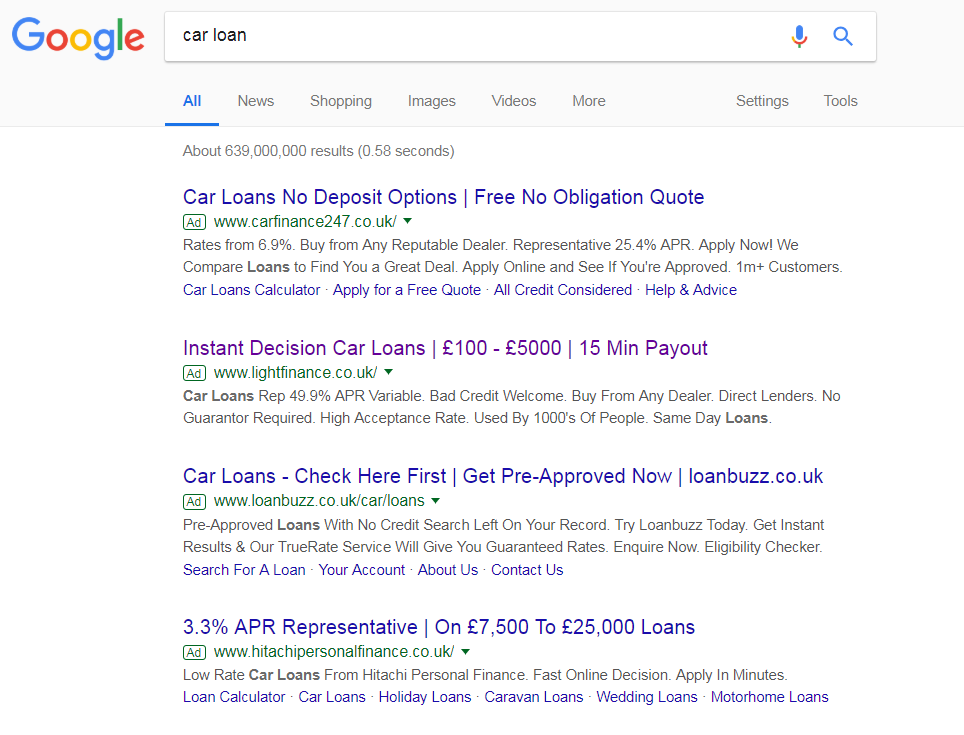Click About 639,000,000 results text
This screenshot has height=735, width=964.
pos(318,151)
